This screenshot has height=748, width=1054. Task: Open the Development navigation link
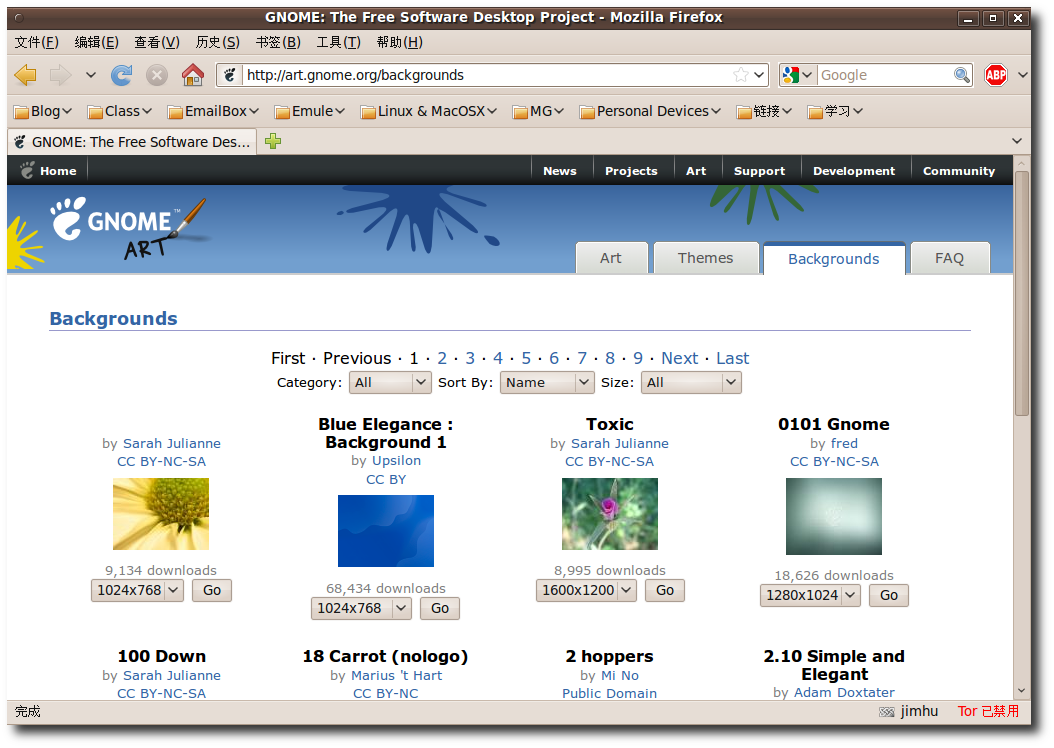pos(854,171)
